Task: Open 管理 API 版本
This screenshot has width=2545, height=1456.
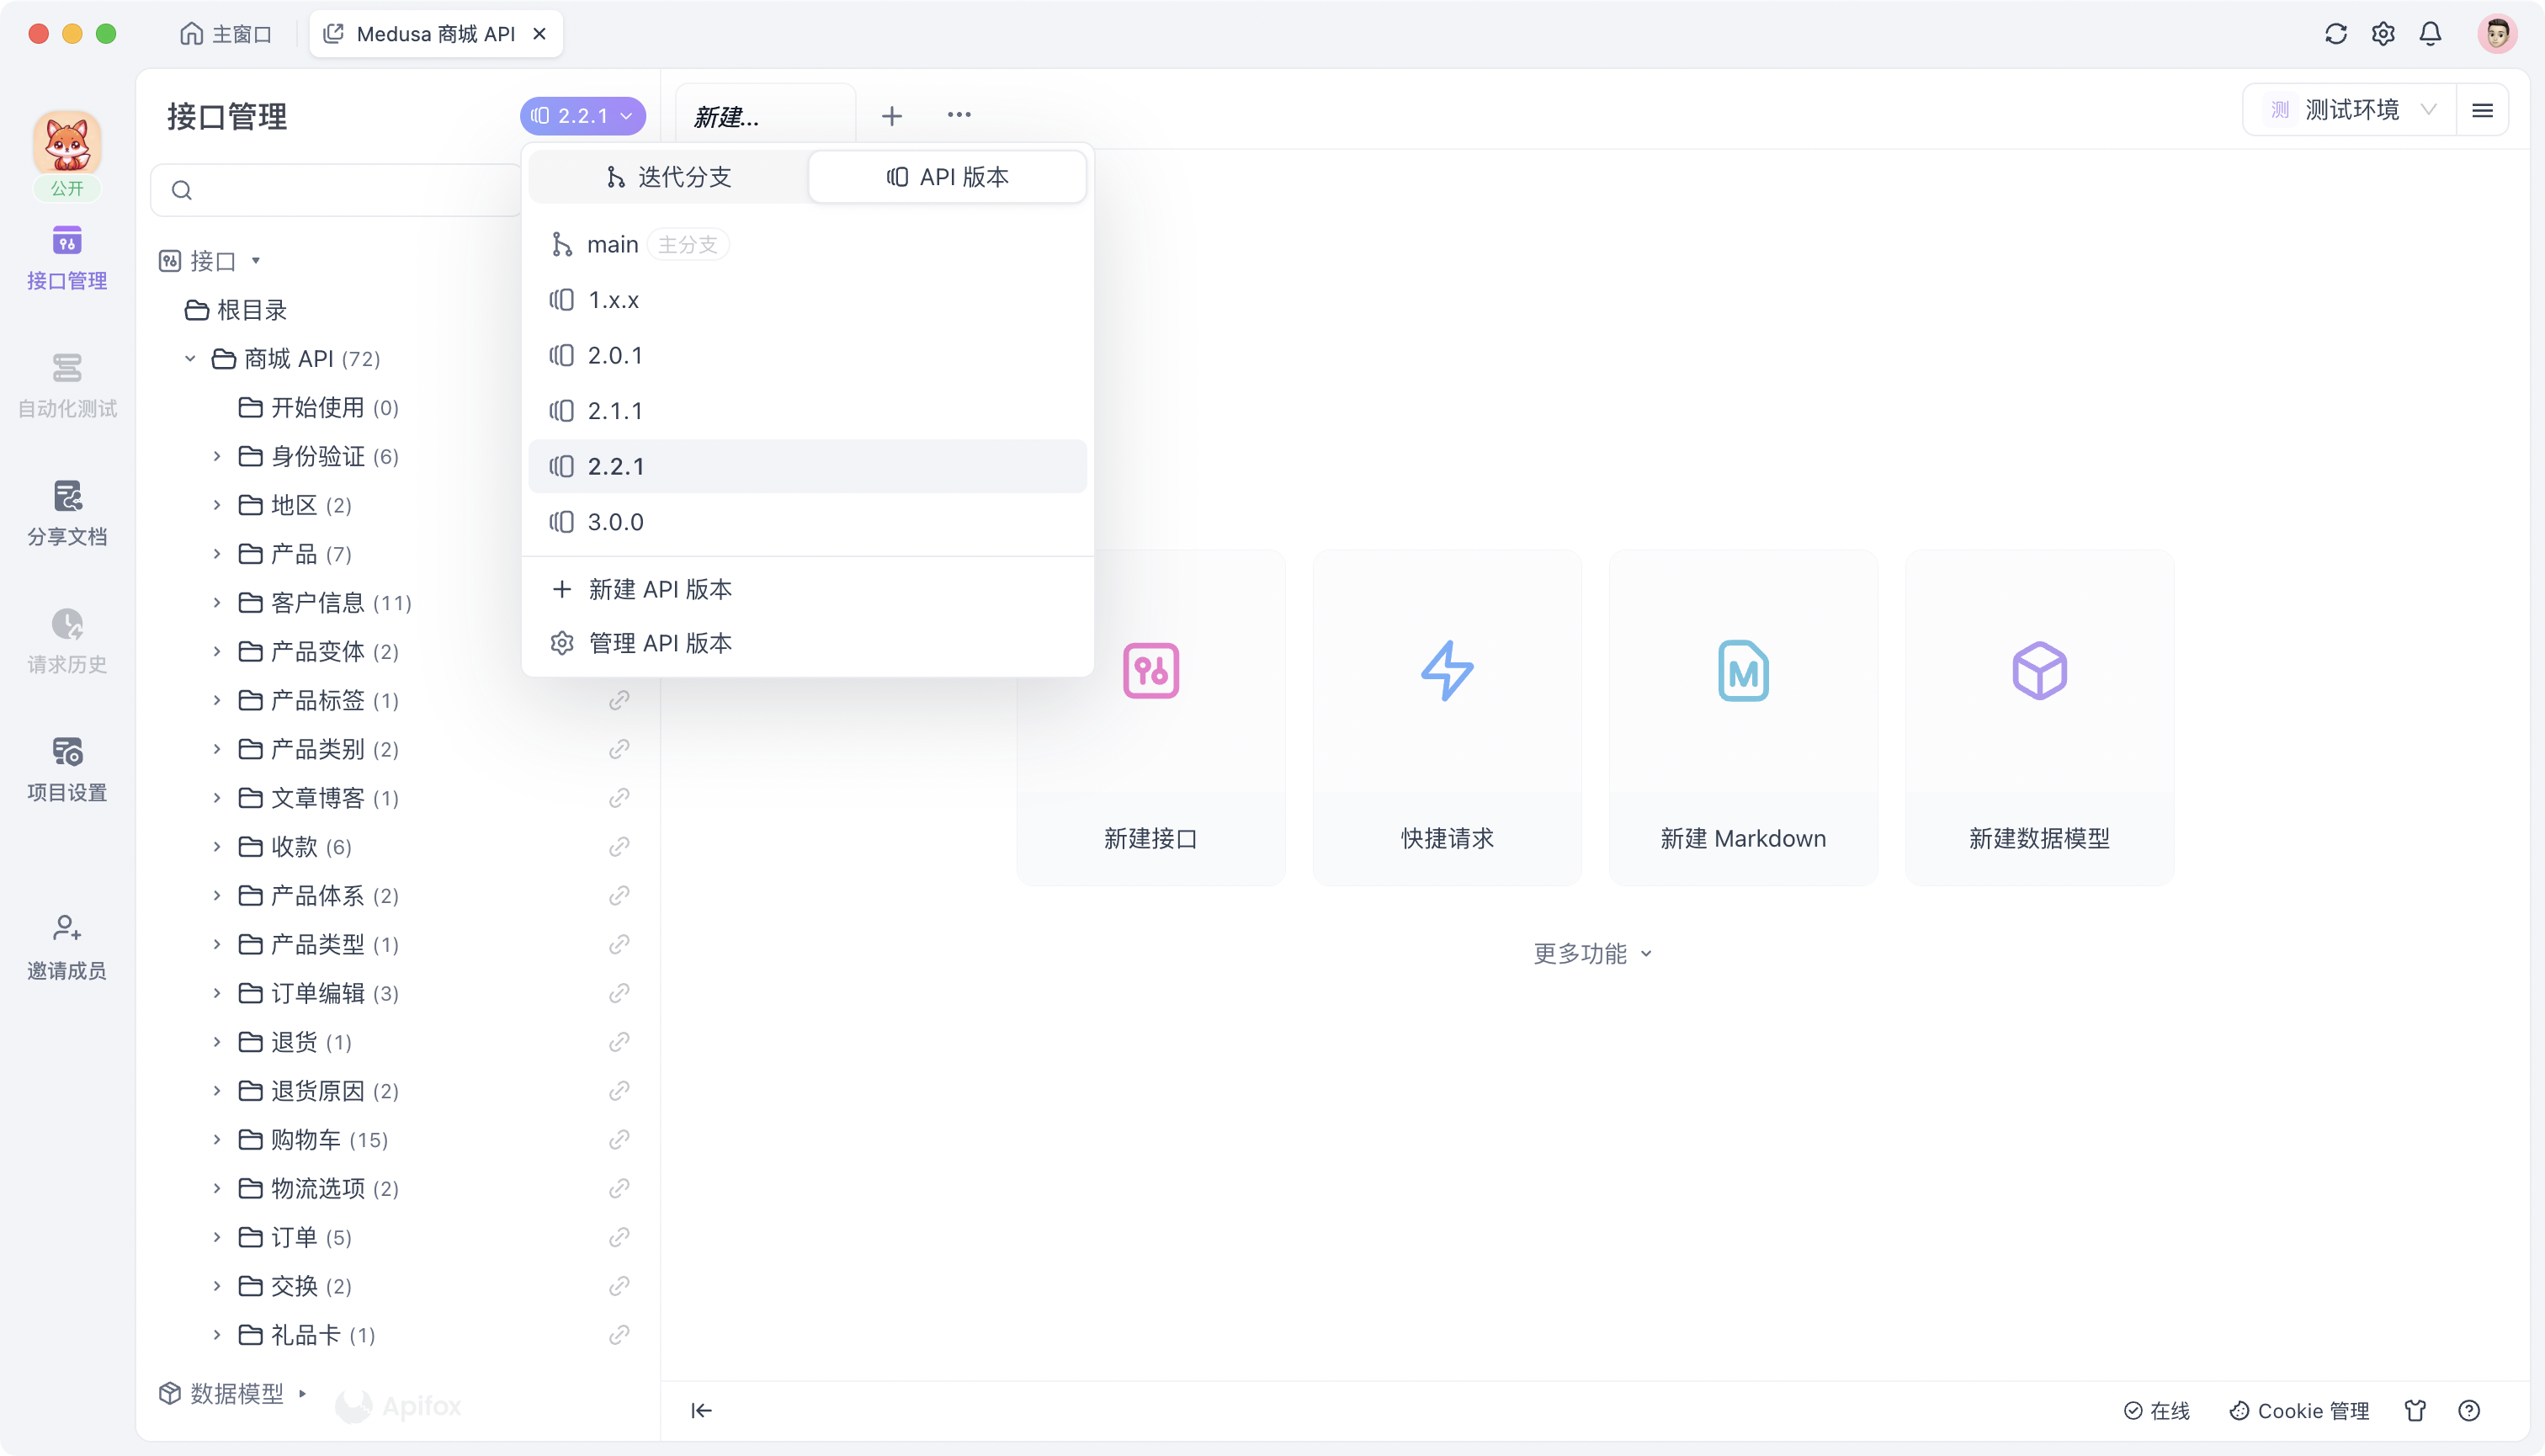Action: coord(659,643)
